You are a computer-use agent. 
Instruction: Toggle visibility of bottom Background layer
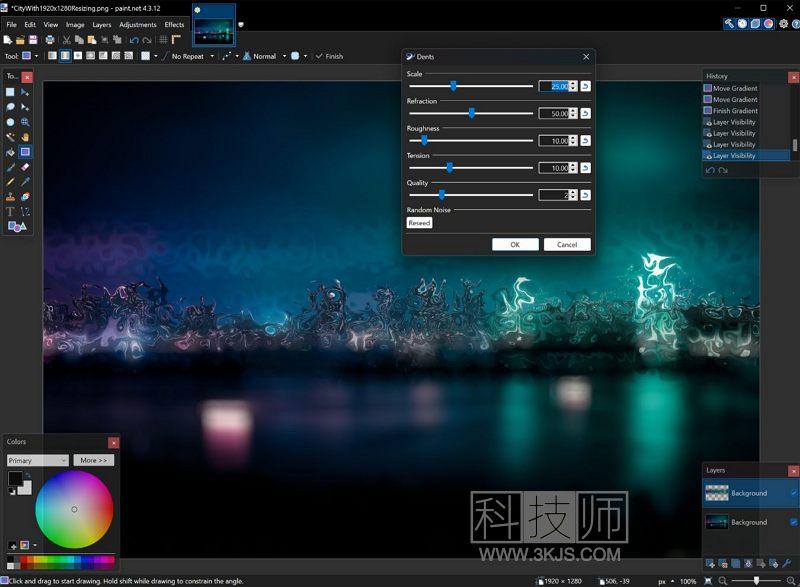pyautogui.click(x=793, y=522)
